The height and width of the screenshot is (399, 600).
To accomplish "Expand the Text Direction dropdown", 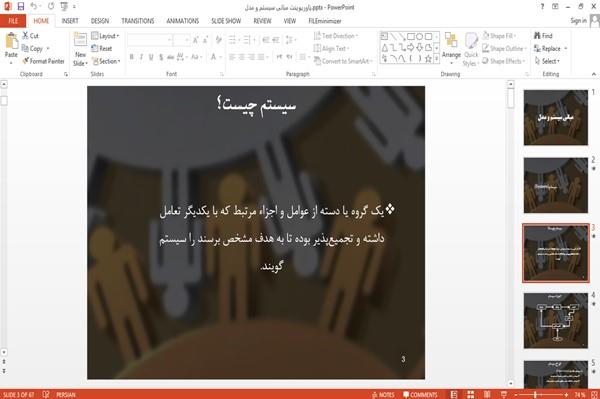I will [336, 36].
